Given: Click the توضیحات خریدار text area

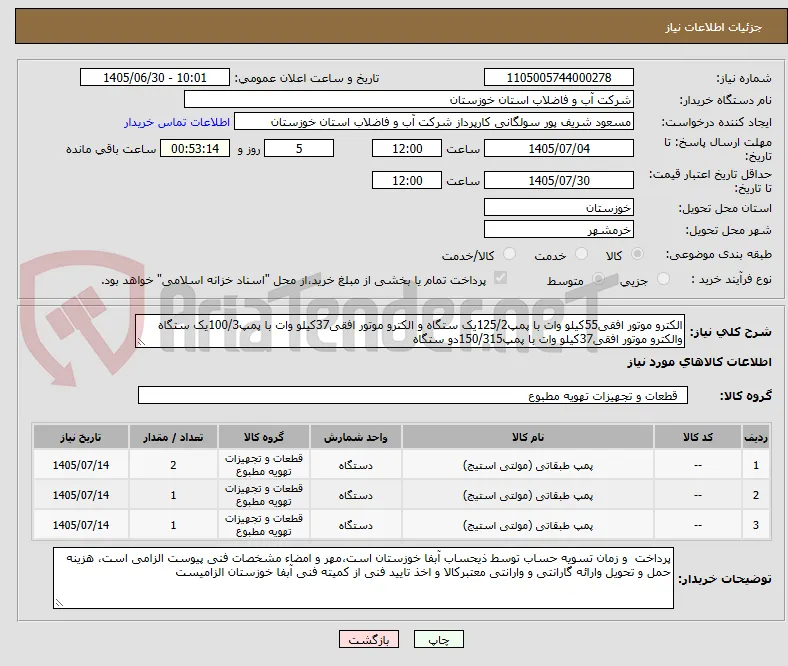Looking at the screenshot, I should click(x=363, y=578).
